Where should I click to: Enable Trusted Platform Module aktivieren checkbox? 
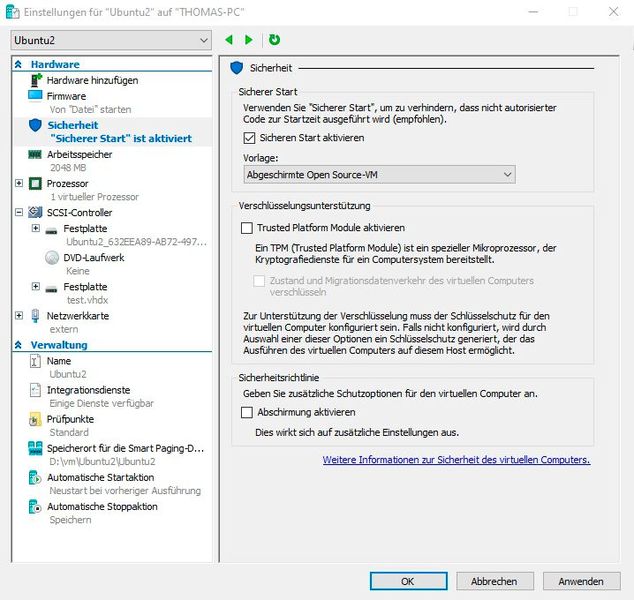pyautogui.click(x=247, y=228)
